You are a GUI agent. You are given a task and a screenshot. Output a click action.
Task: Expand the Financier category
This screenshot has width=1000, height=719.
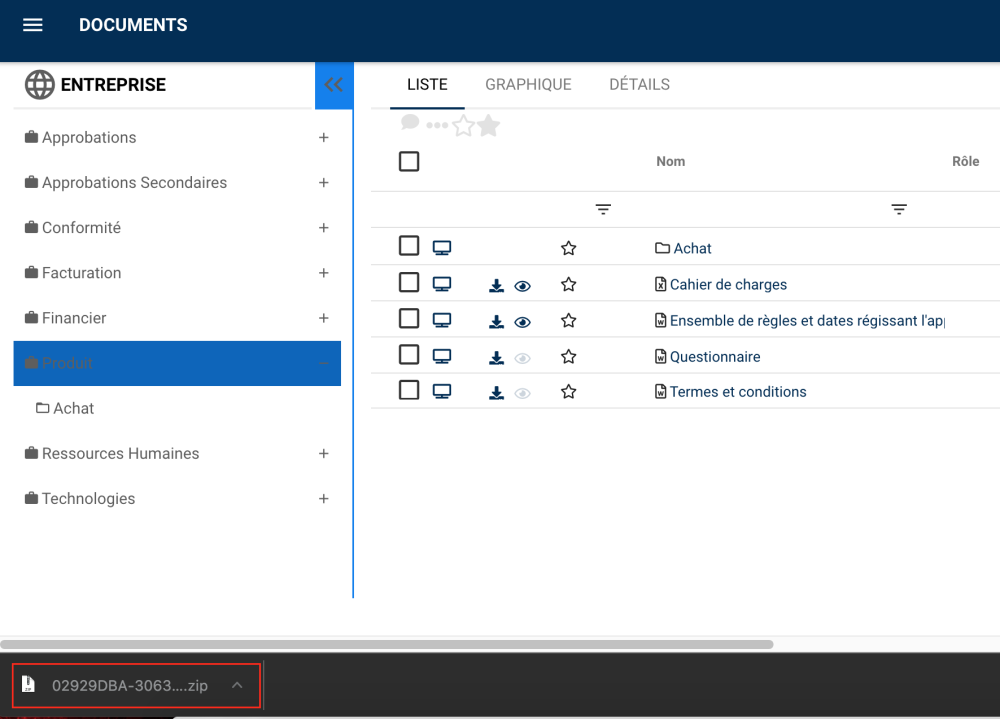(x=324, y=318)
